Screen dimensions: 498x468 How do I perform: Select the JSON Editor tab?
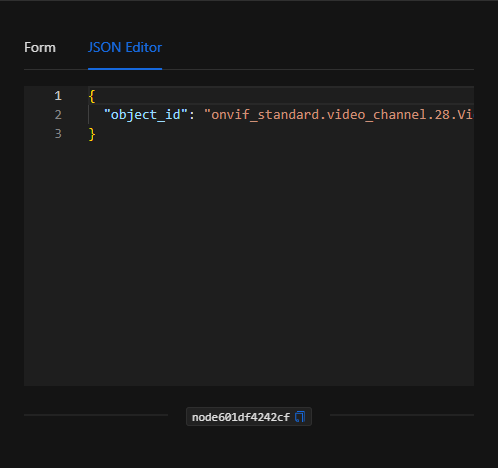[x=125, y=47]
